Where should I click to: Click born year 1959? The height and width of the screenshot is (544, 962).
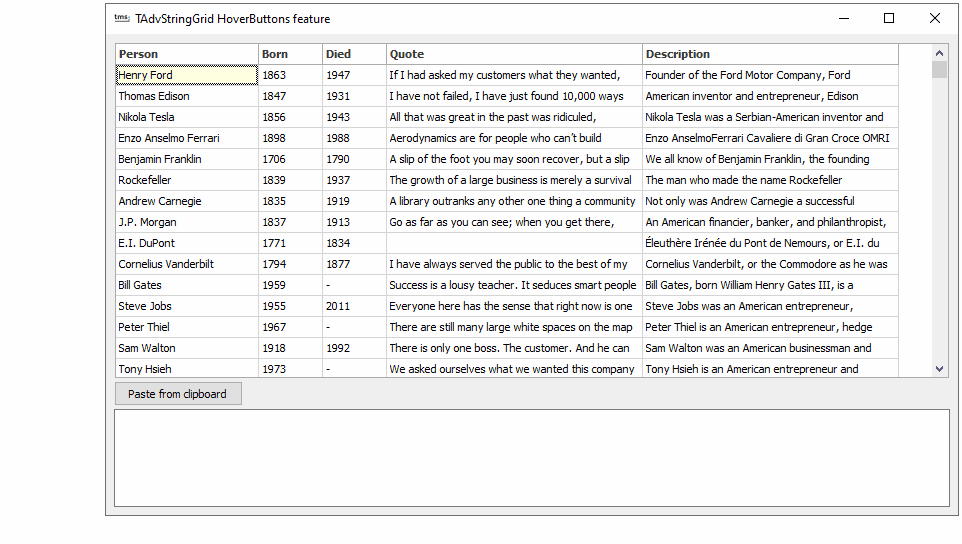(x=290, y=285)
